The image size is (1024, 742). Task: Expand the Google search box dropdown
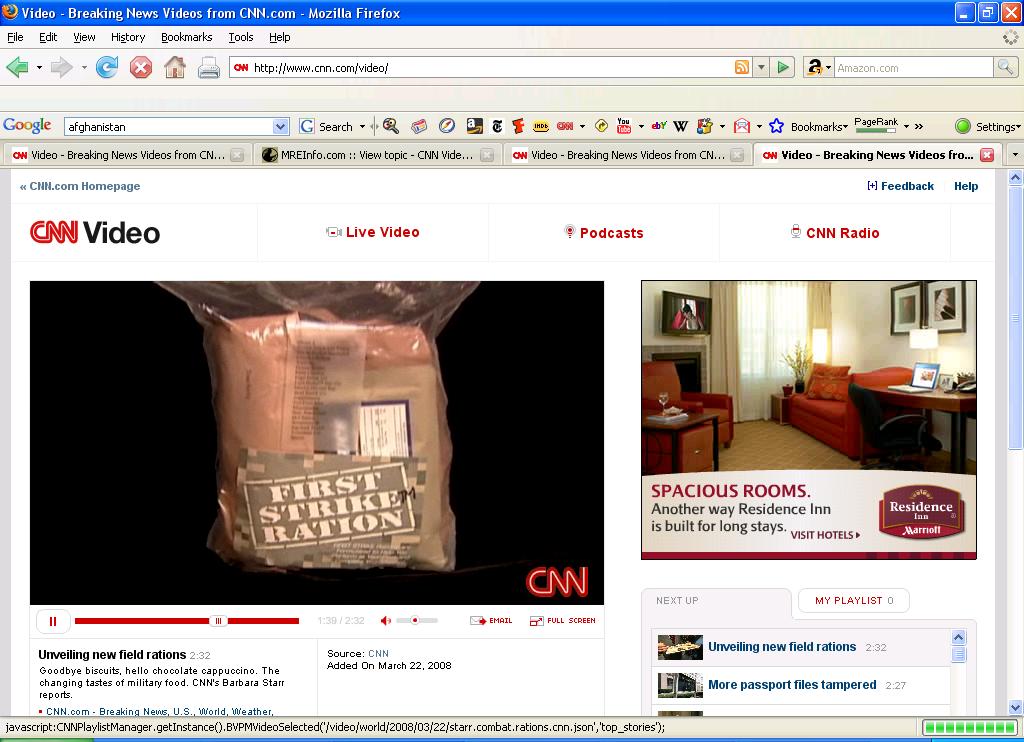click(x=280, y=127)
